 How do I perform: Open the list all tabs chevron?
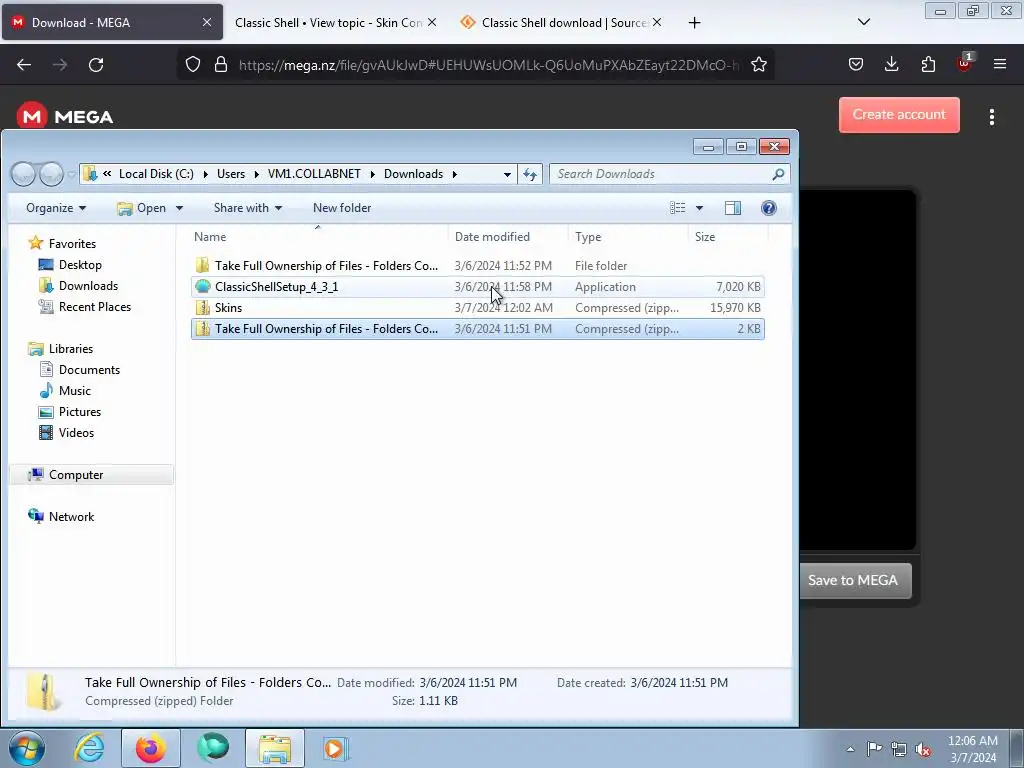[863, 22]
